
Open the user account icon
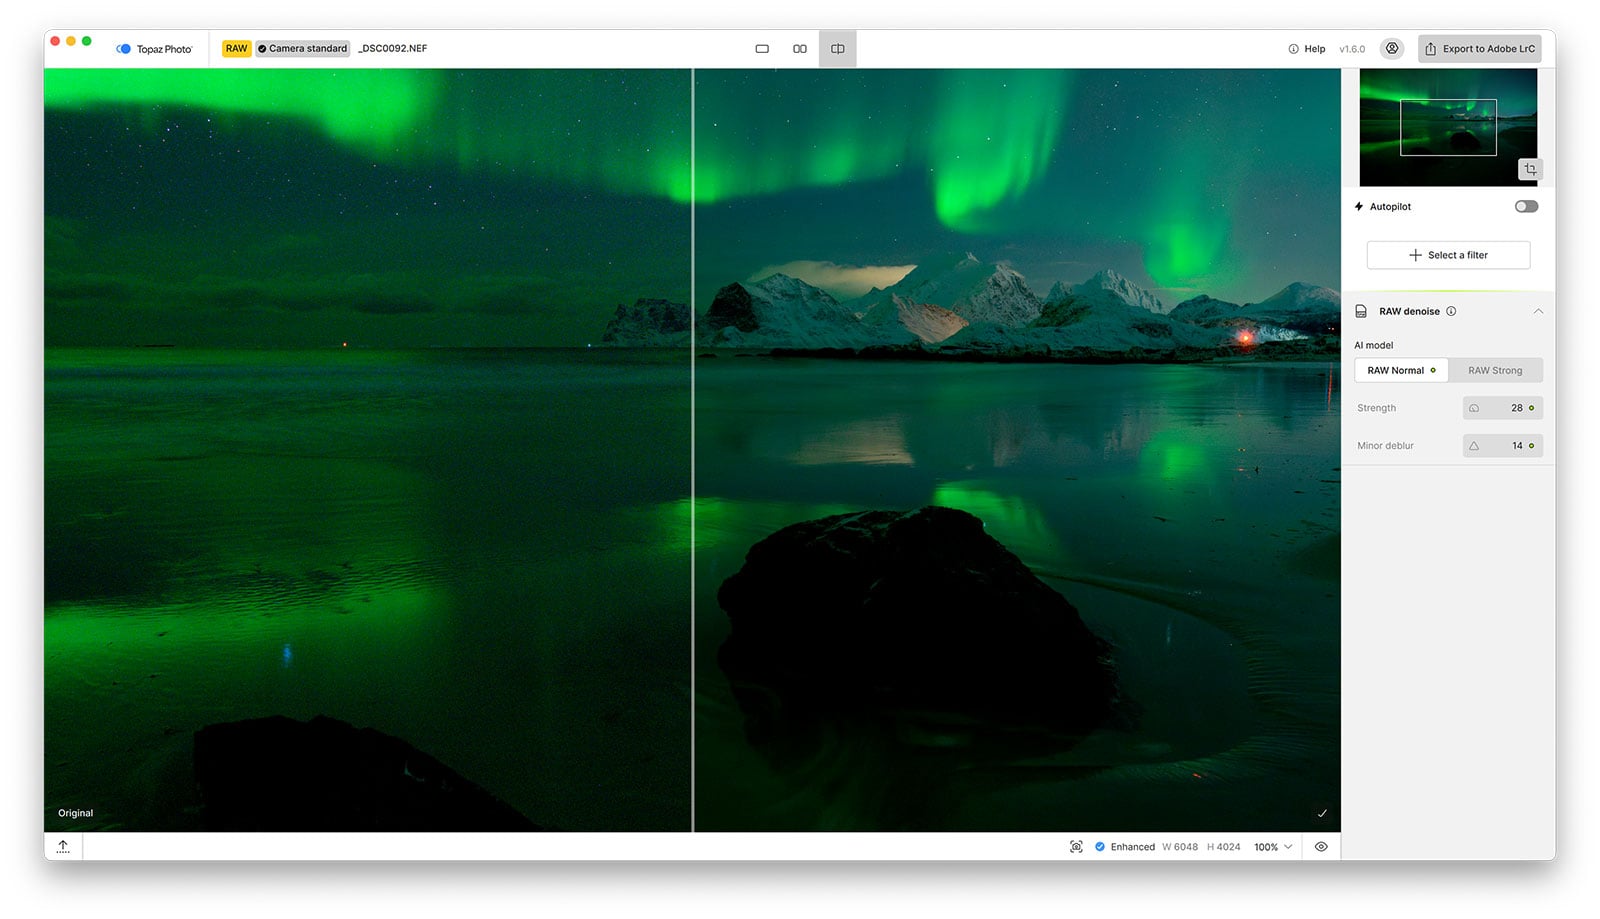tap(1392, 48)
